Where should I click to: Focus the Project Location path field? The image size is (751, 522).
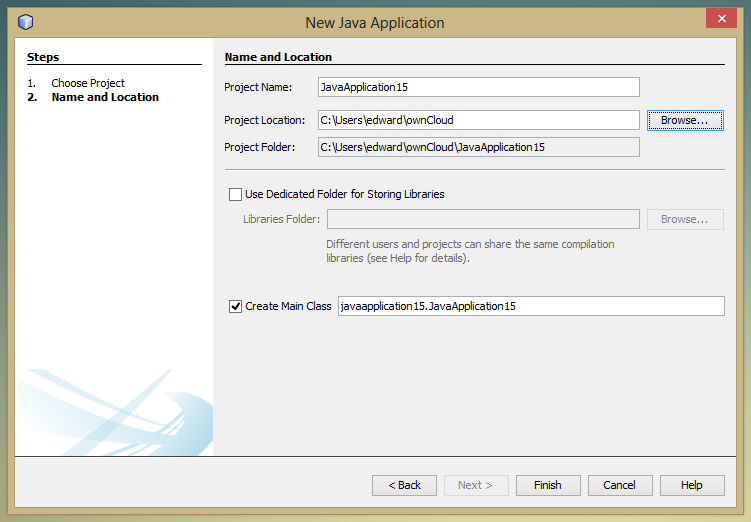coord(478,120)
